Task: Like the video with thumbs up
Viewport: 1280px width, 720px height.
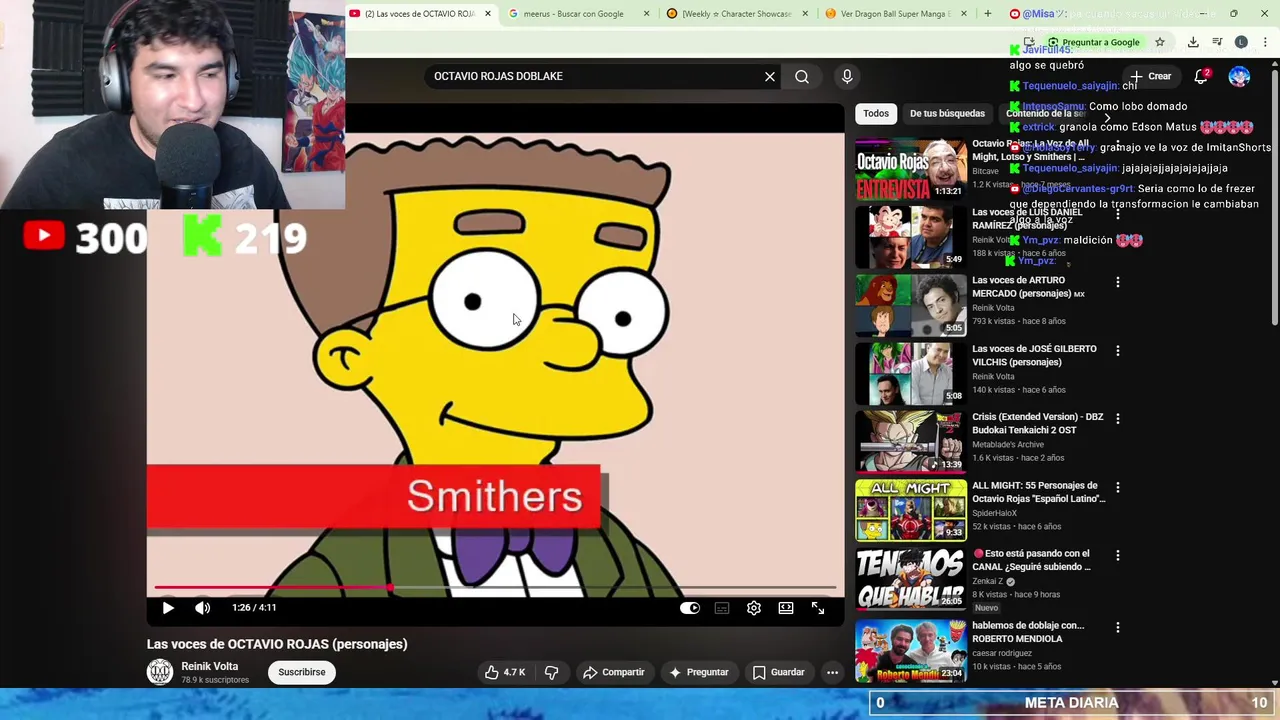Action: pos(504,672)
